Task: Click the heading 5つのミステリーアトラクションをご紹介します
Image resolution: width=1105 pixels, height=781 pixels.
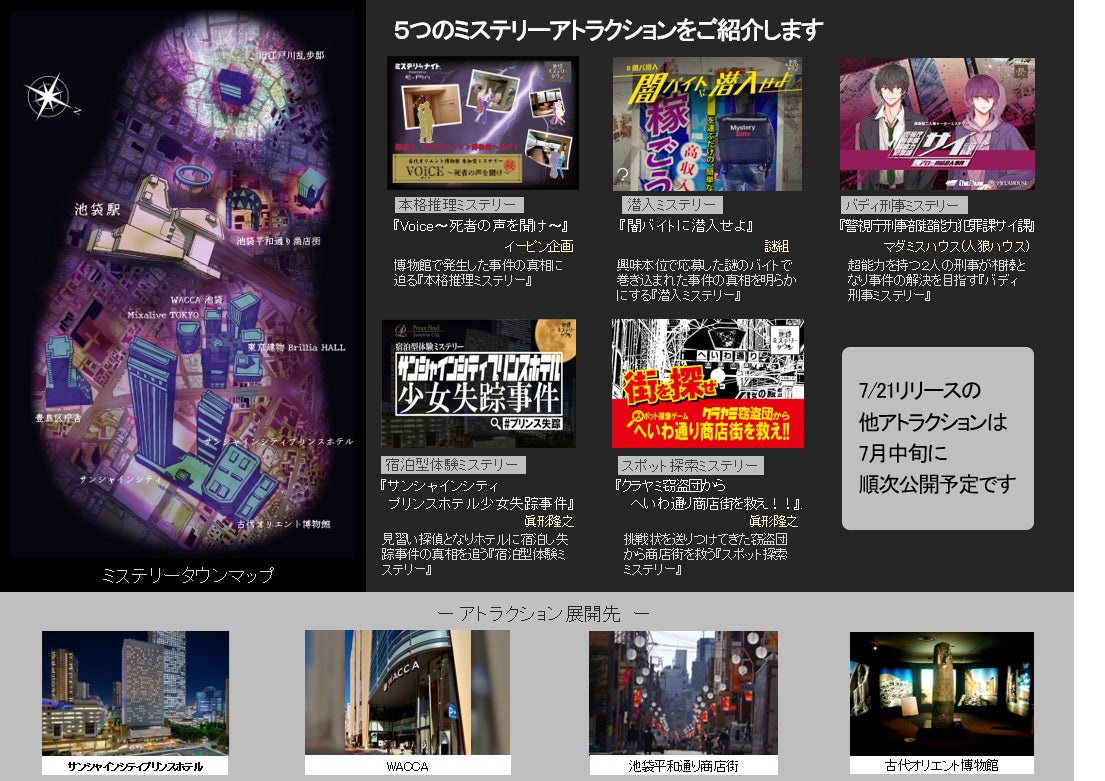Action: (x=608, y=30)
